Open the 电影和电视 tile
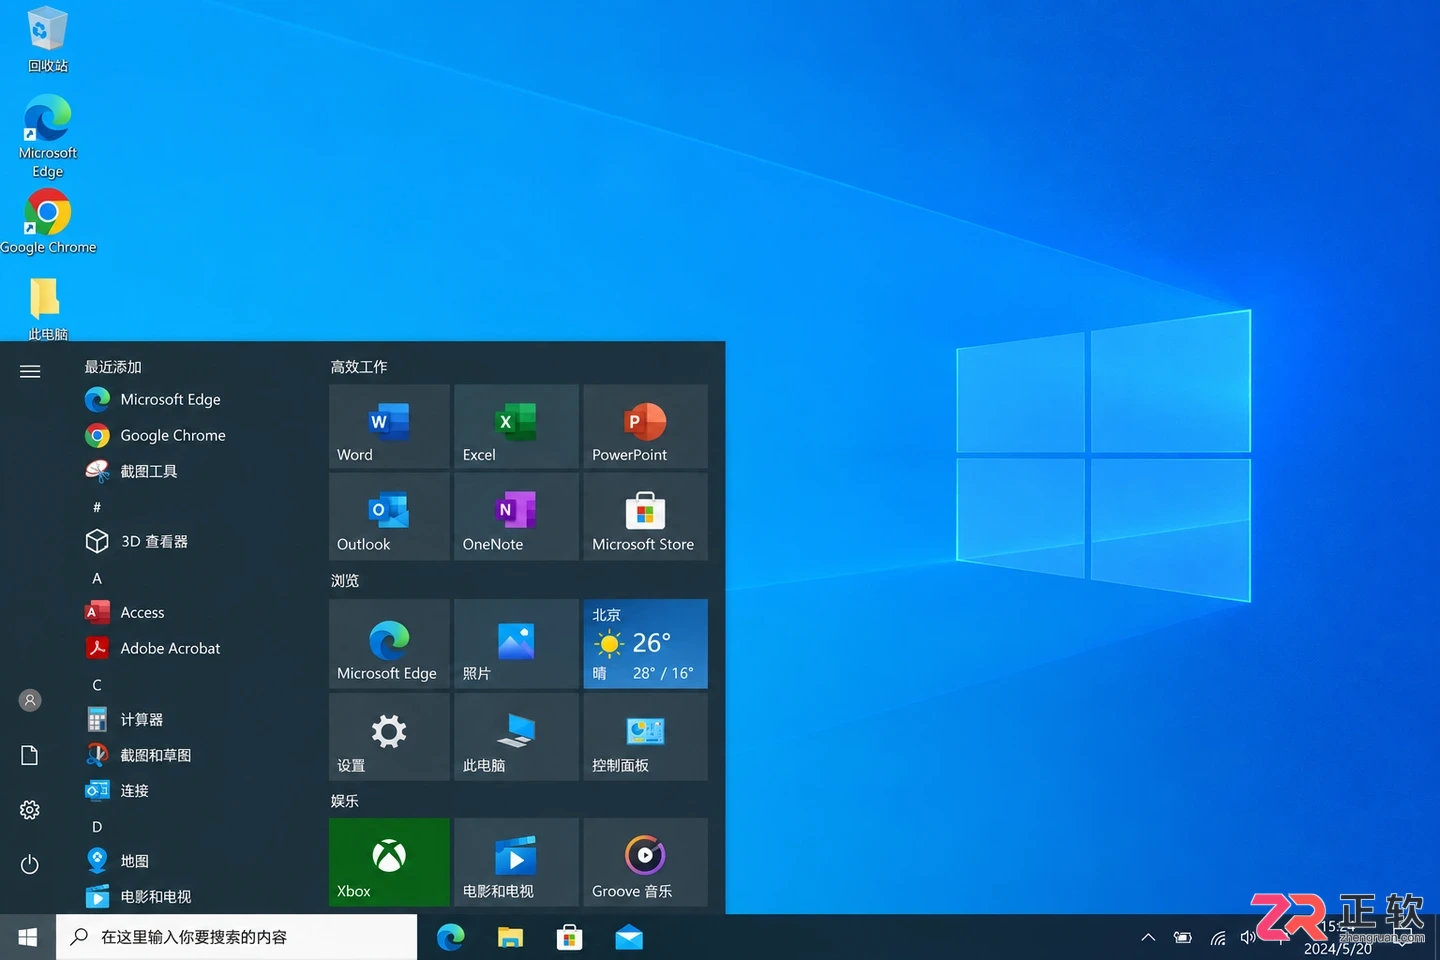 pyautogui.click(x=516, y=862)
